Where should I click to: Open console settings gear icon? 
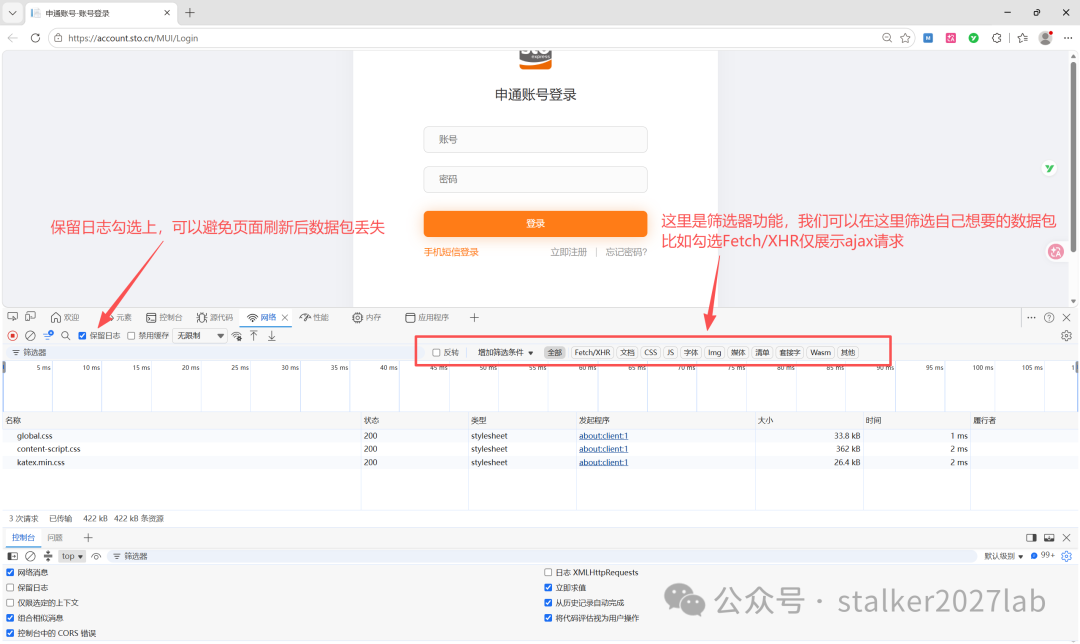pyautogui.click(x=1066, y=556)
